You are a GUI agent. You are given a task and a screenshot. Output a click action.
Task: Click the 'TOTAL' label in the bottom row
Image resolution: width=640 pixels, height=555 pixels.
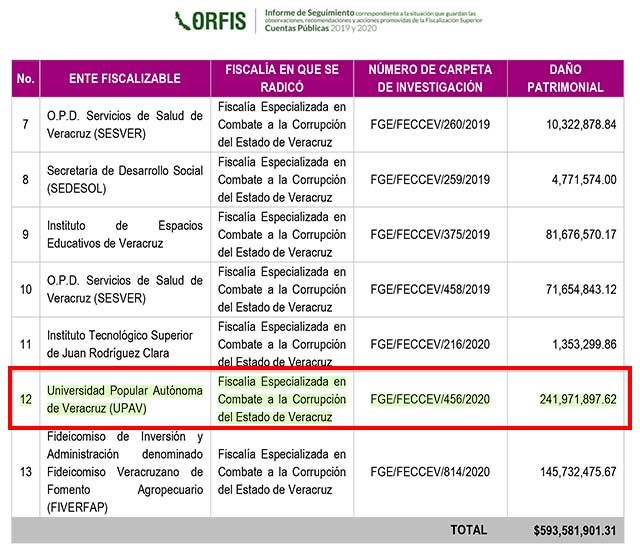[468, 530]
